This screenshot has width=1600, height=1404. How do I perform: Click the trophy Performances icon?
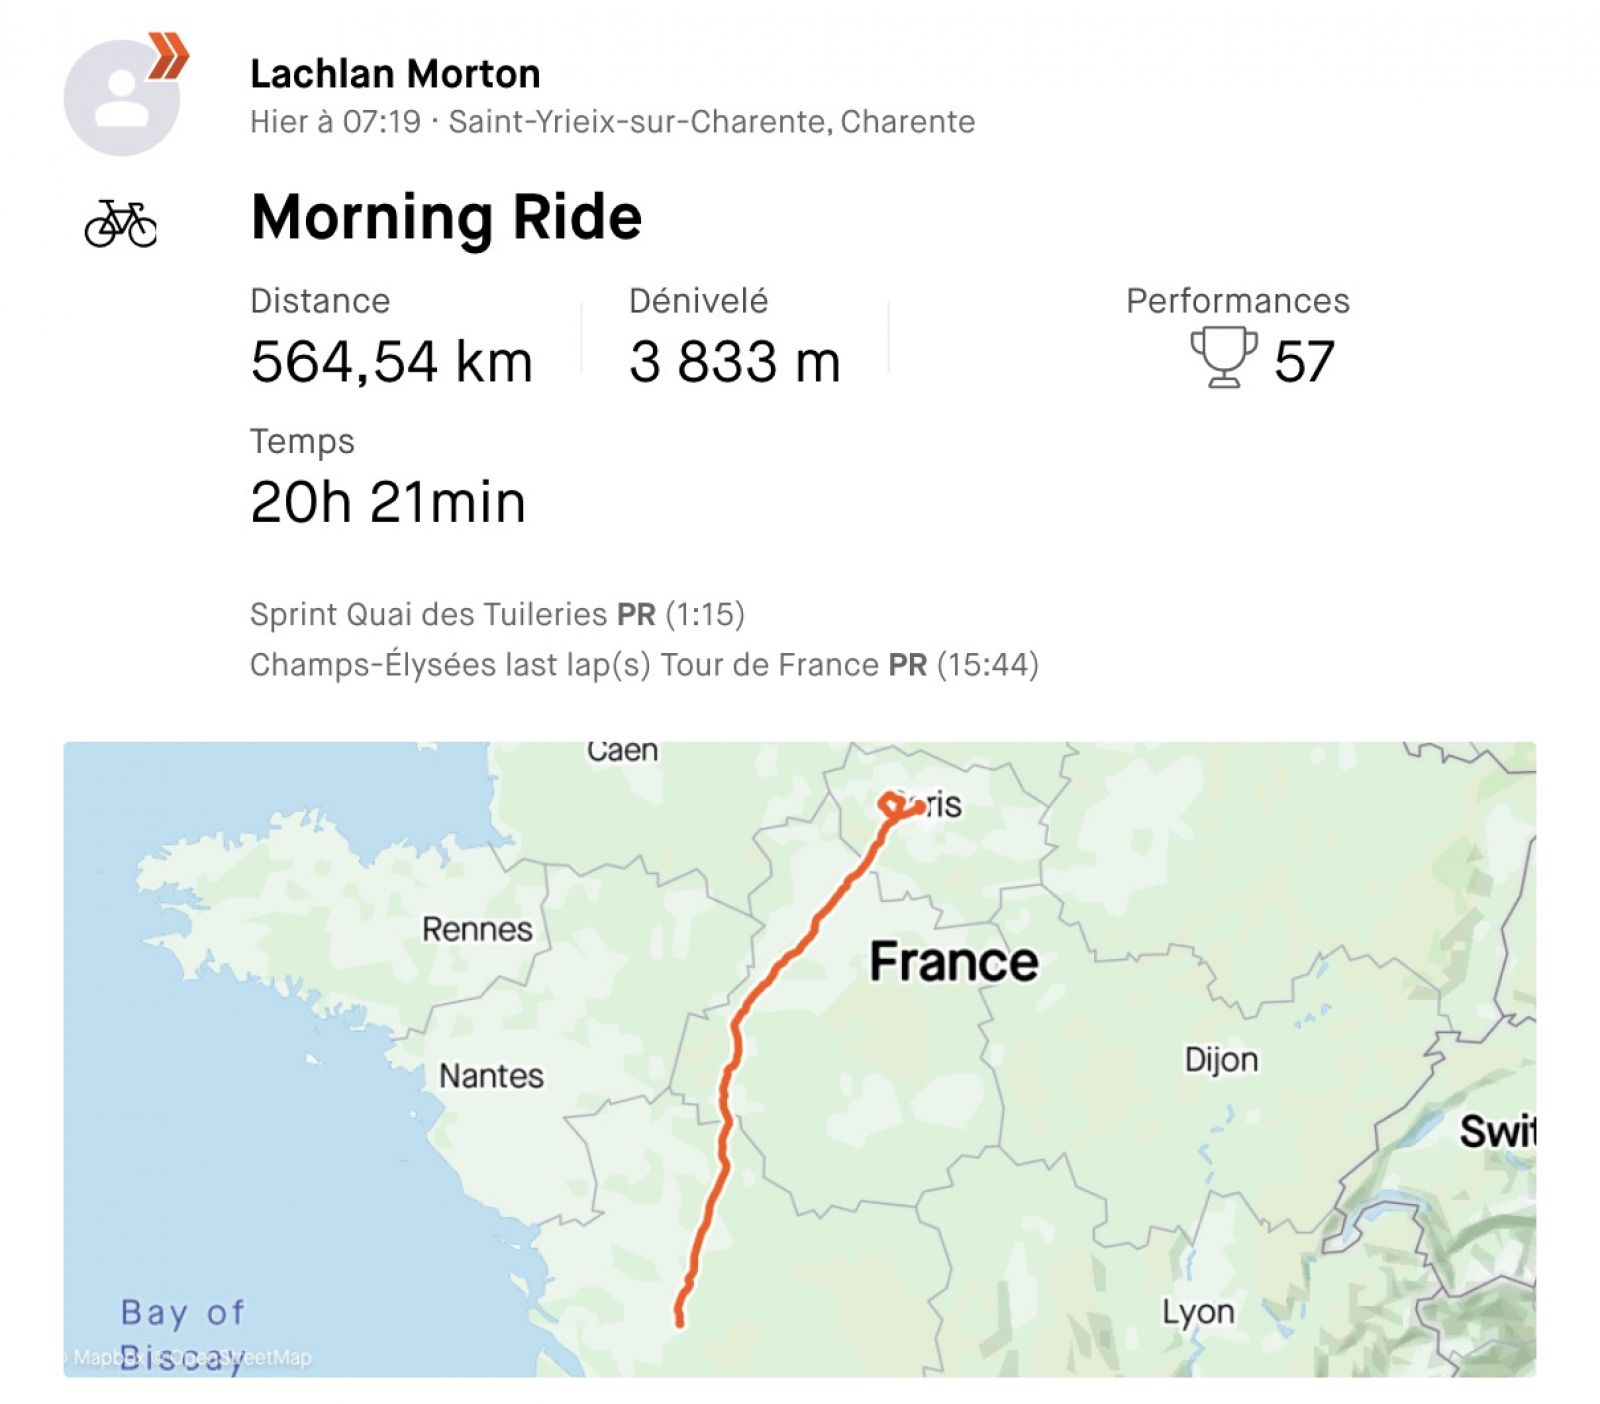click(1224, 357)
